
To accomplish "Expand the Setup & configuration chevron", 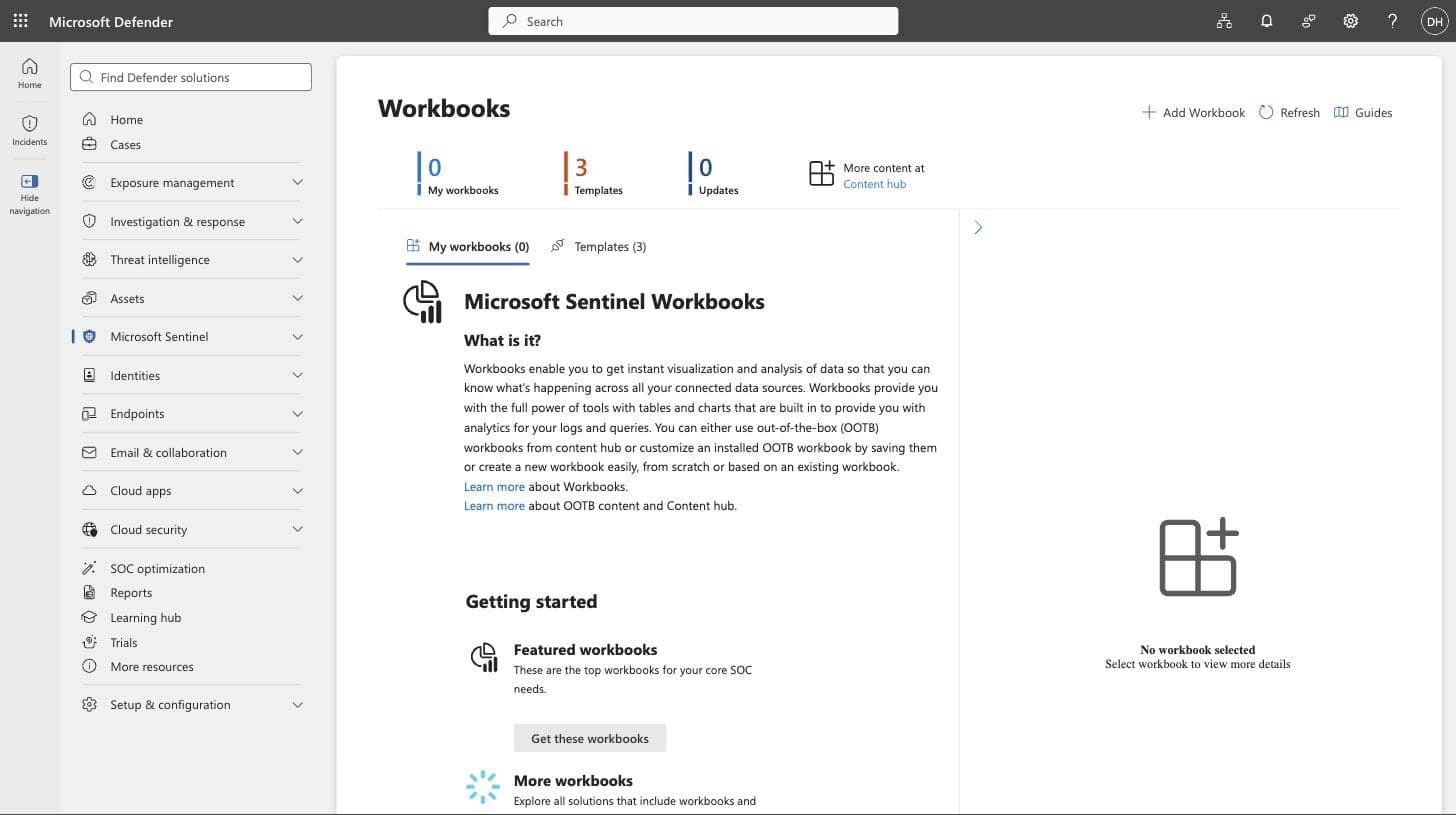I will pos(297,704).
